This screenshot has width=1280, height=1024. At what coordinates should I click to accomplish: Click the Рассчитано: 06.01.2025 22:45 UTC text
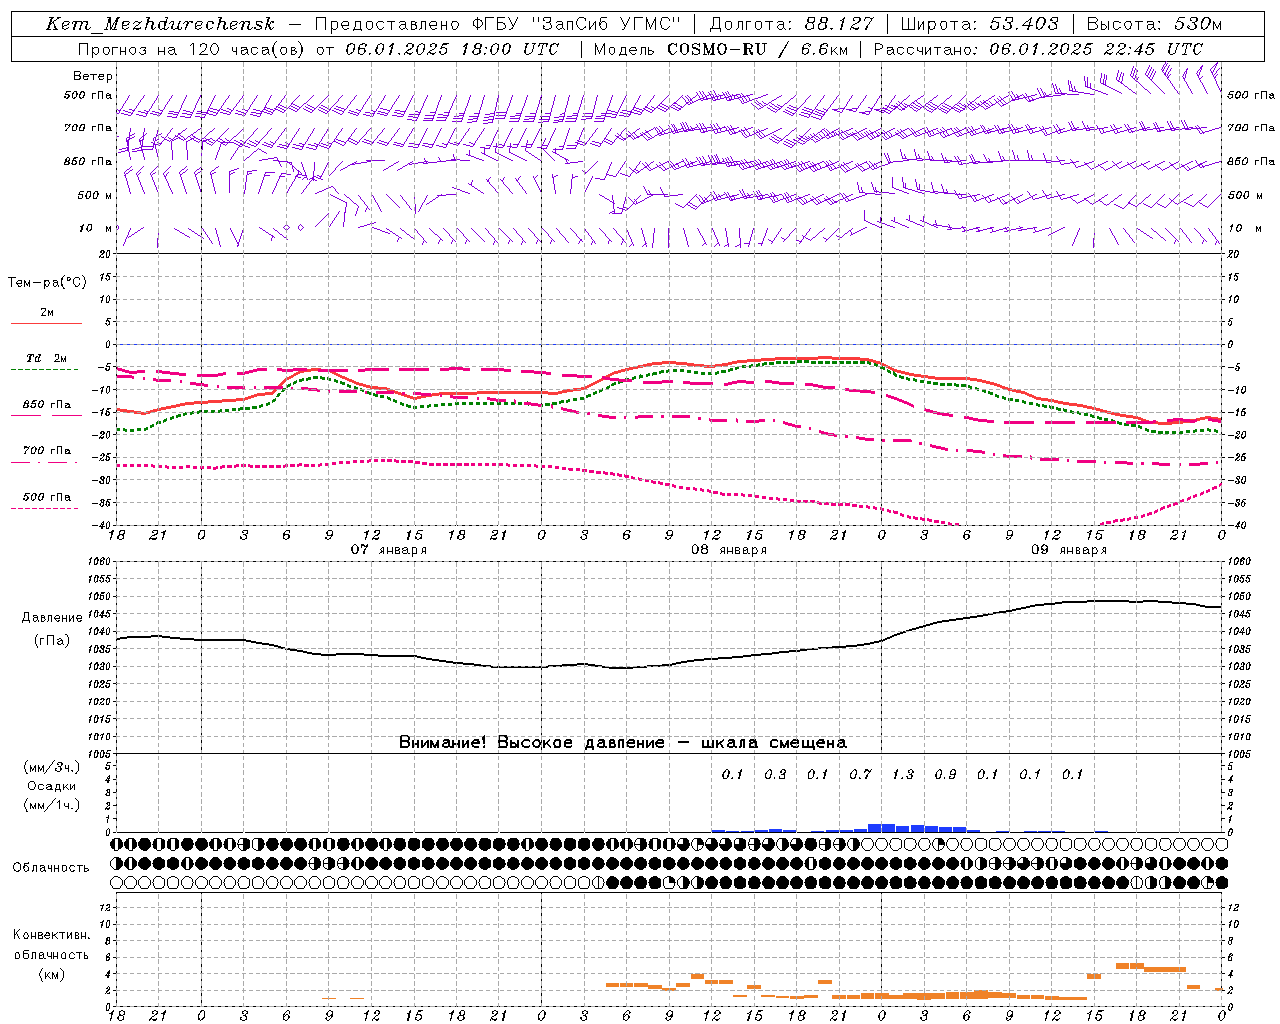click(1038, 49)
